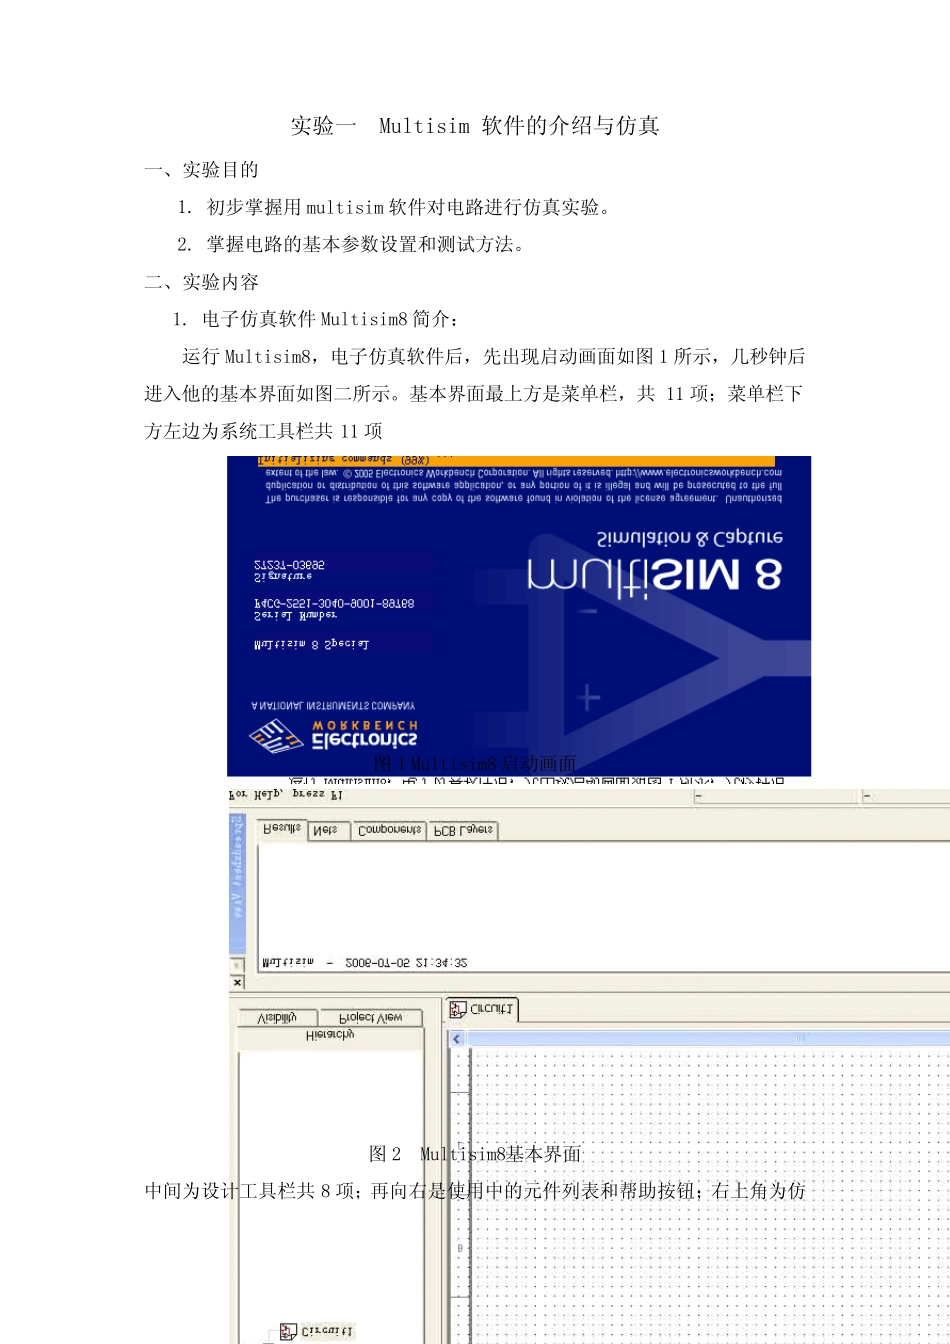Image resolution: width=950 pixels, height=1344 pixels.
Task: Activate the Circuit1 document tab above the grid
Action: pyautogui.click(x=482, y=1009)
